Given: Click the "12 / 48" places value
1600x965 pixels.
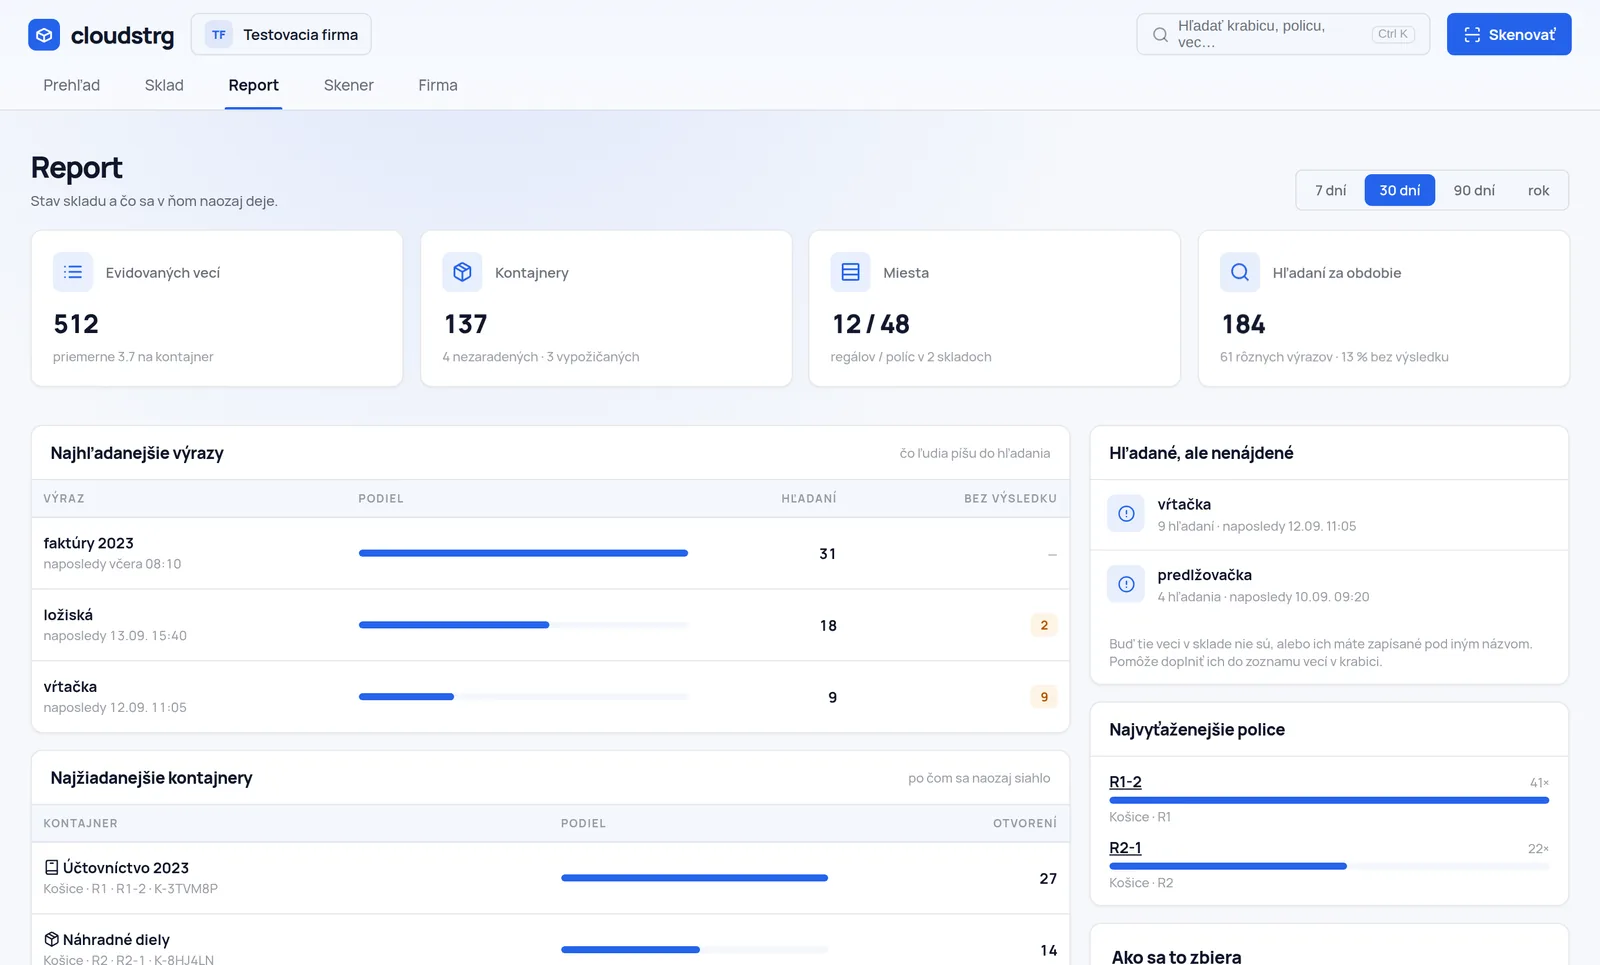Looking at the screenshot, I should tap(871, 324).
